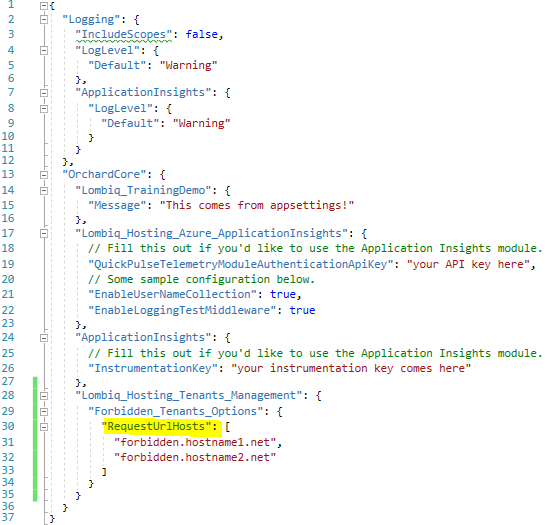Image resolution: width=547 pixels, height=525 pixels.
Task: Click "Warning" value on line 9
Action: (x=202, y=123)
